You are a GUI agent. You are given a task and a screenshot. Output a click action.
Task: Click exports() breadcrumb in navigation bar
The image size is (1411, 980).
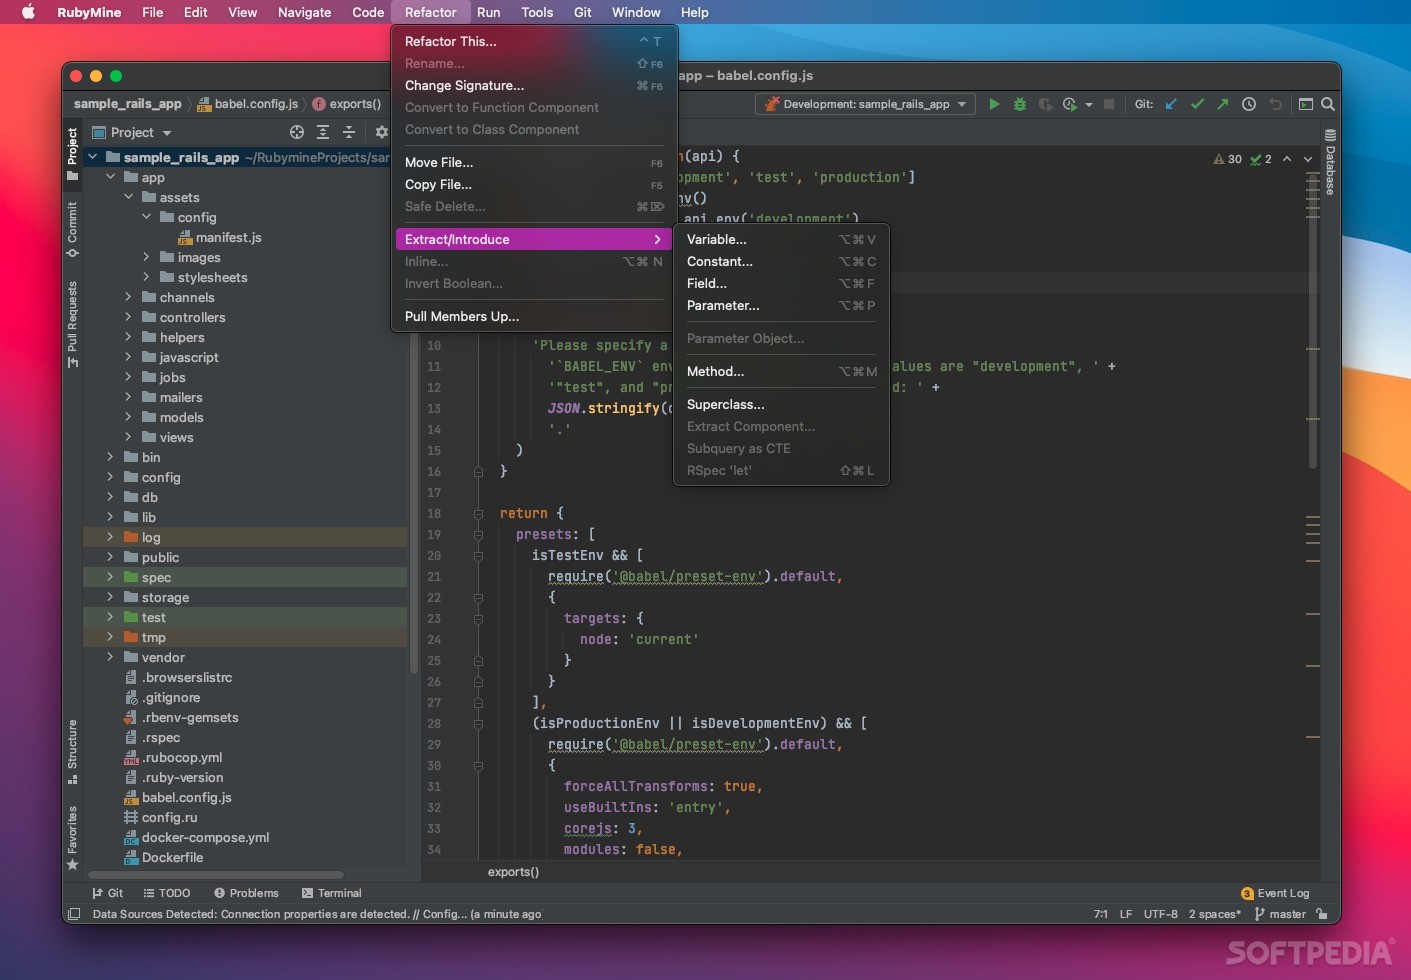tap(347, 103)
